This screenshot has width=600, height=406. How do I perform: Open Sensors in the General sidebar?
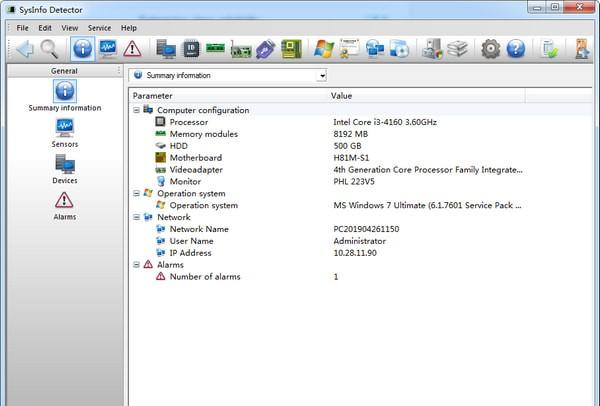tap(65, 133)
